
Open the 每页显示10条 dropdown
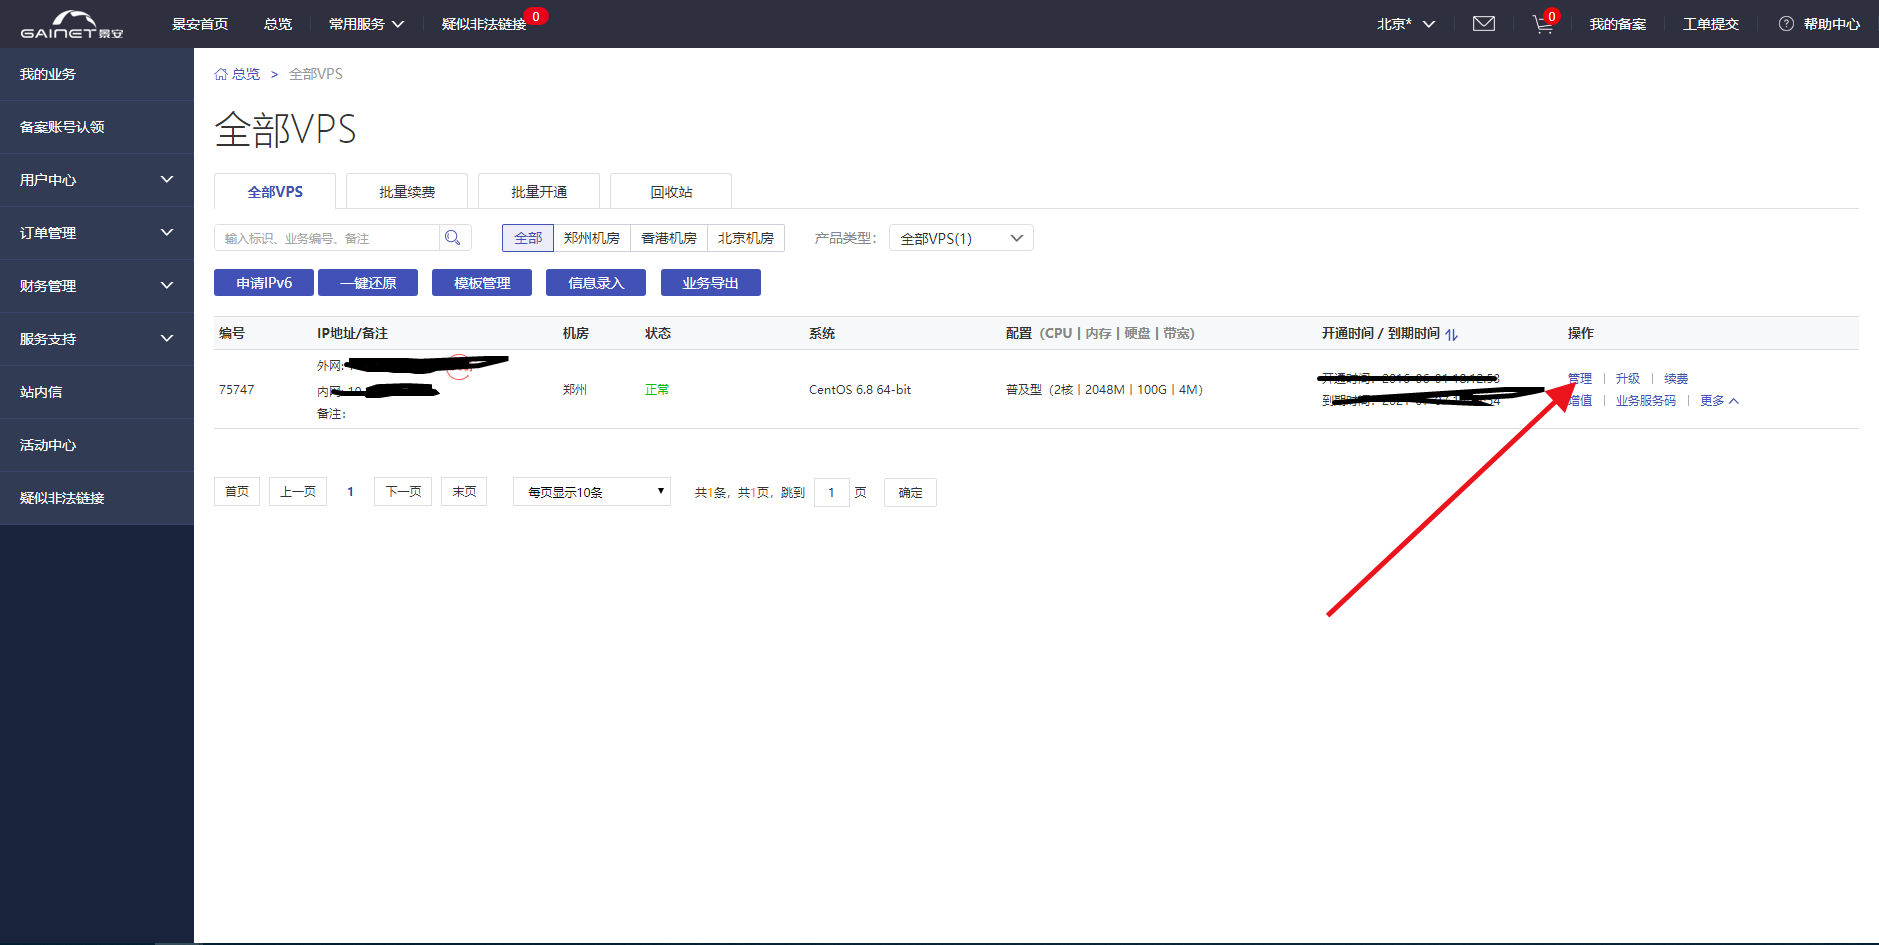592,492
